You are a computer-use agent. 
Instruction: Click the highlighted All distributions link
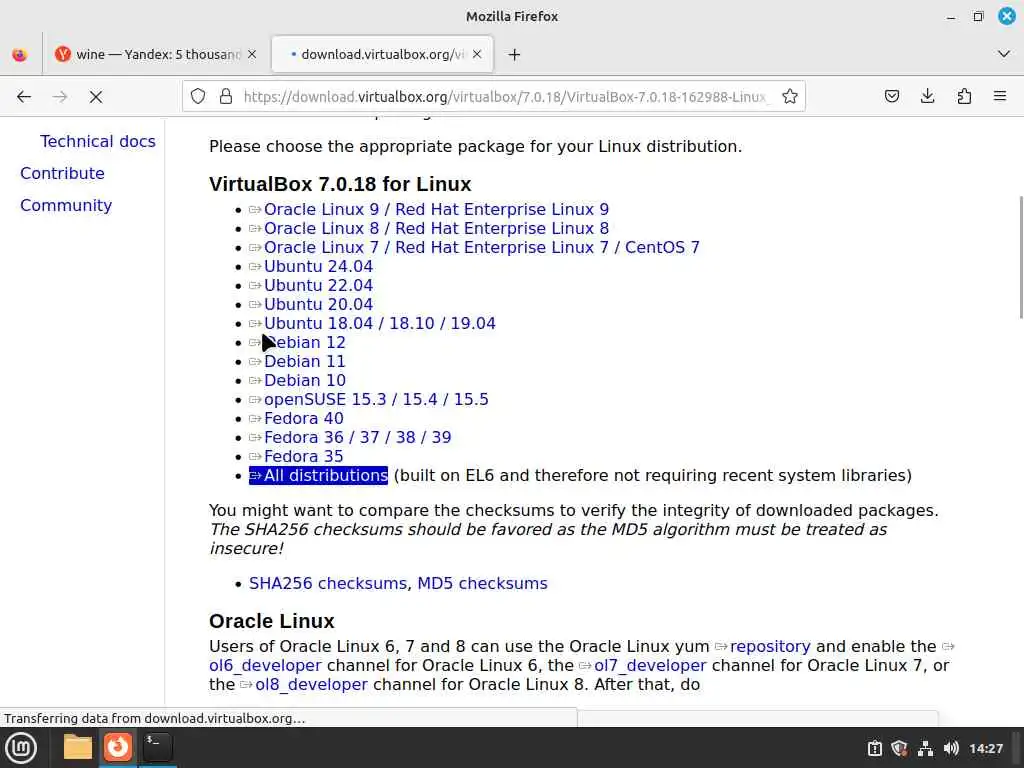click(319, 475)
